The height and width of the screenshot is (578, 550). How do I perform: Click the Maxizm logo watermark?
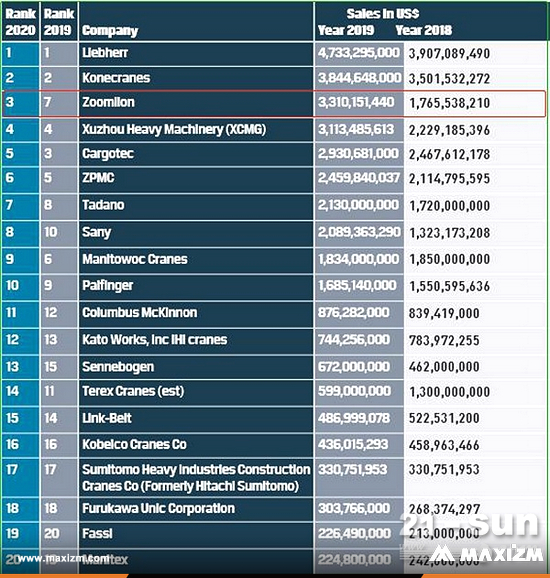(x=487, y=555)
